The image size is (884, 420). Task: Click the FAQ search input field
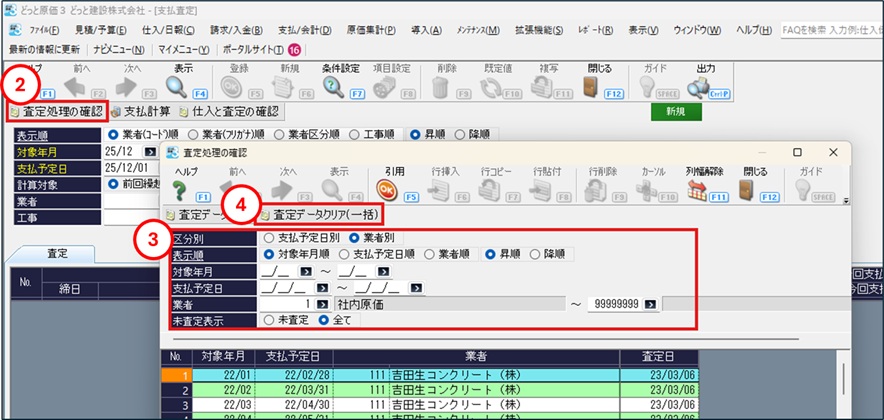[x=830, y=30]
